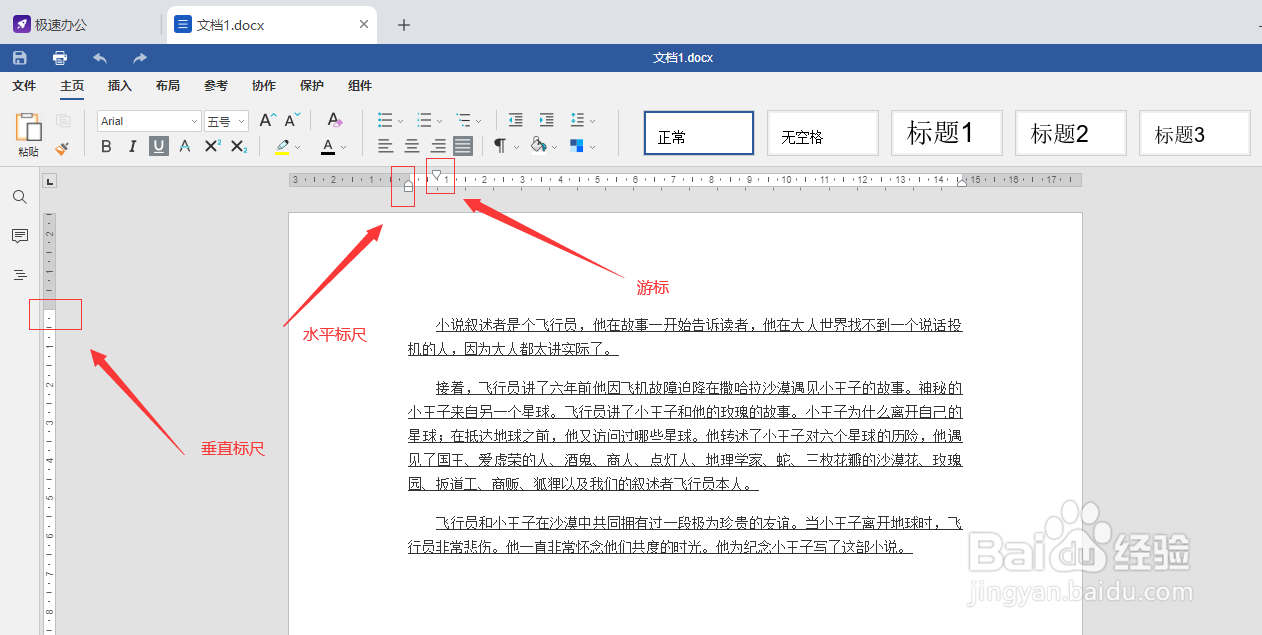Click the tab stop selector at ruler corner
Image resolution: width=1262 pixels, height=635 pixels.
[50, 181]
